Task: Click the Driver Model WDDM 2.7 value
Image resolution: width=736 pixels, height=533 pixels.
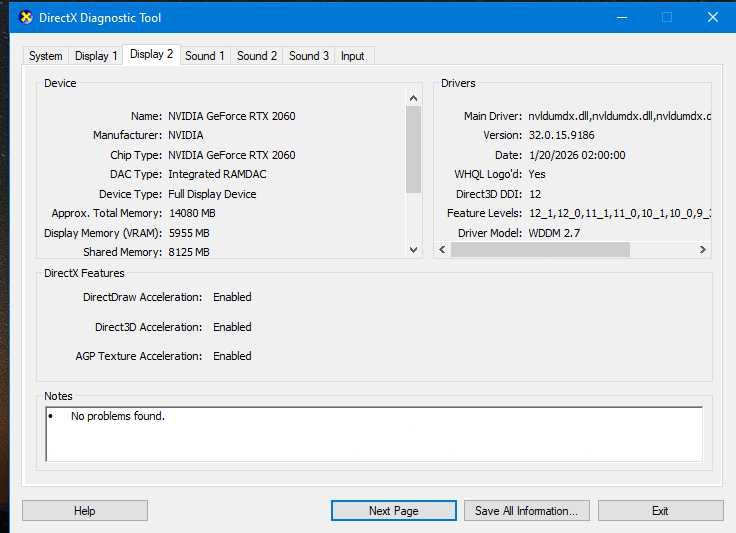Action: pyautogui.click(x=554, y=233)
